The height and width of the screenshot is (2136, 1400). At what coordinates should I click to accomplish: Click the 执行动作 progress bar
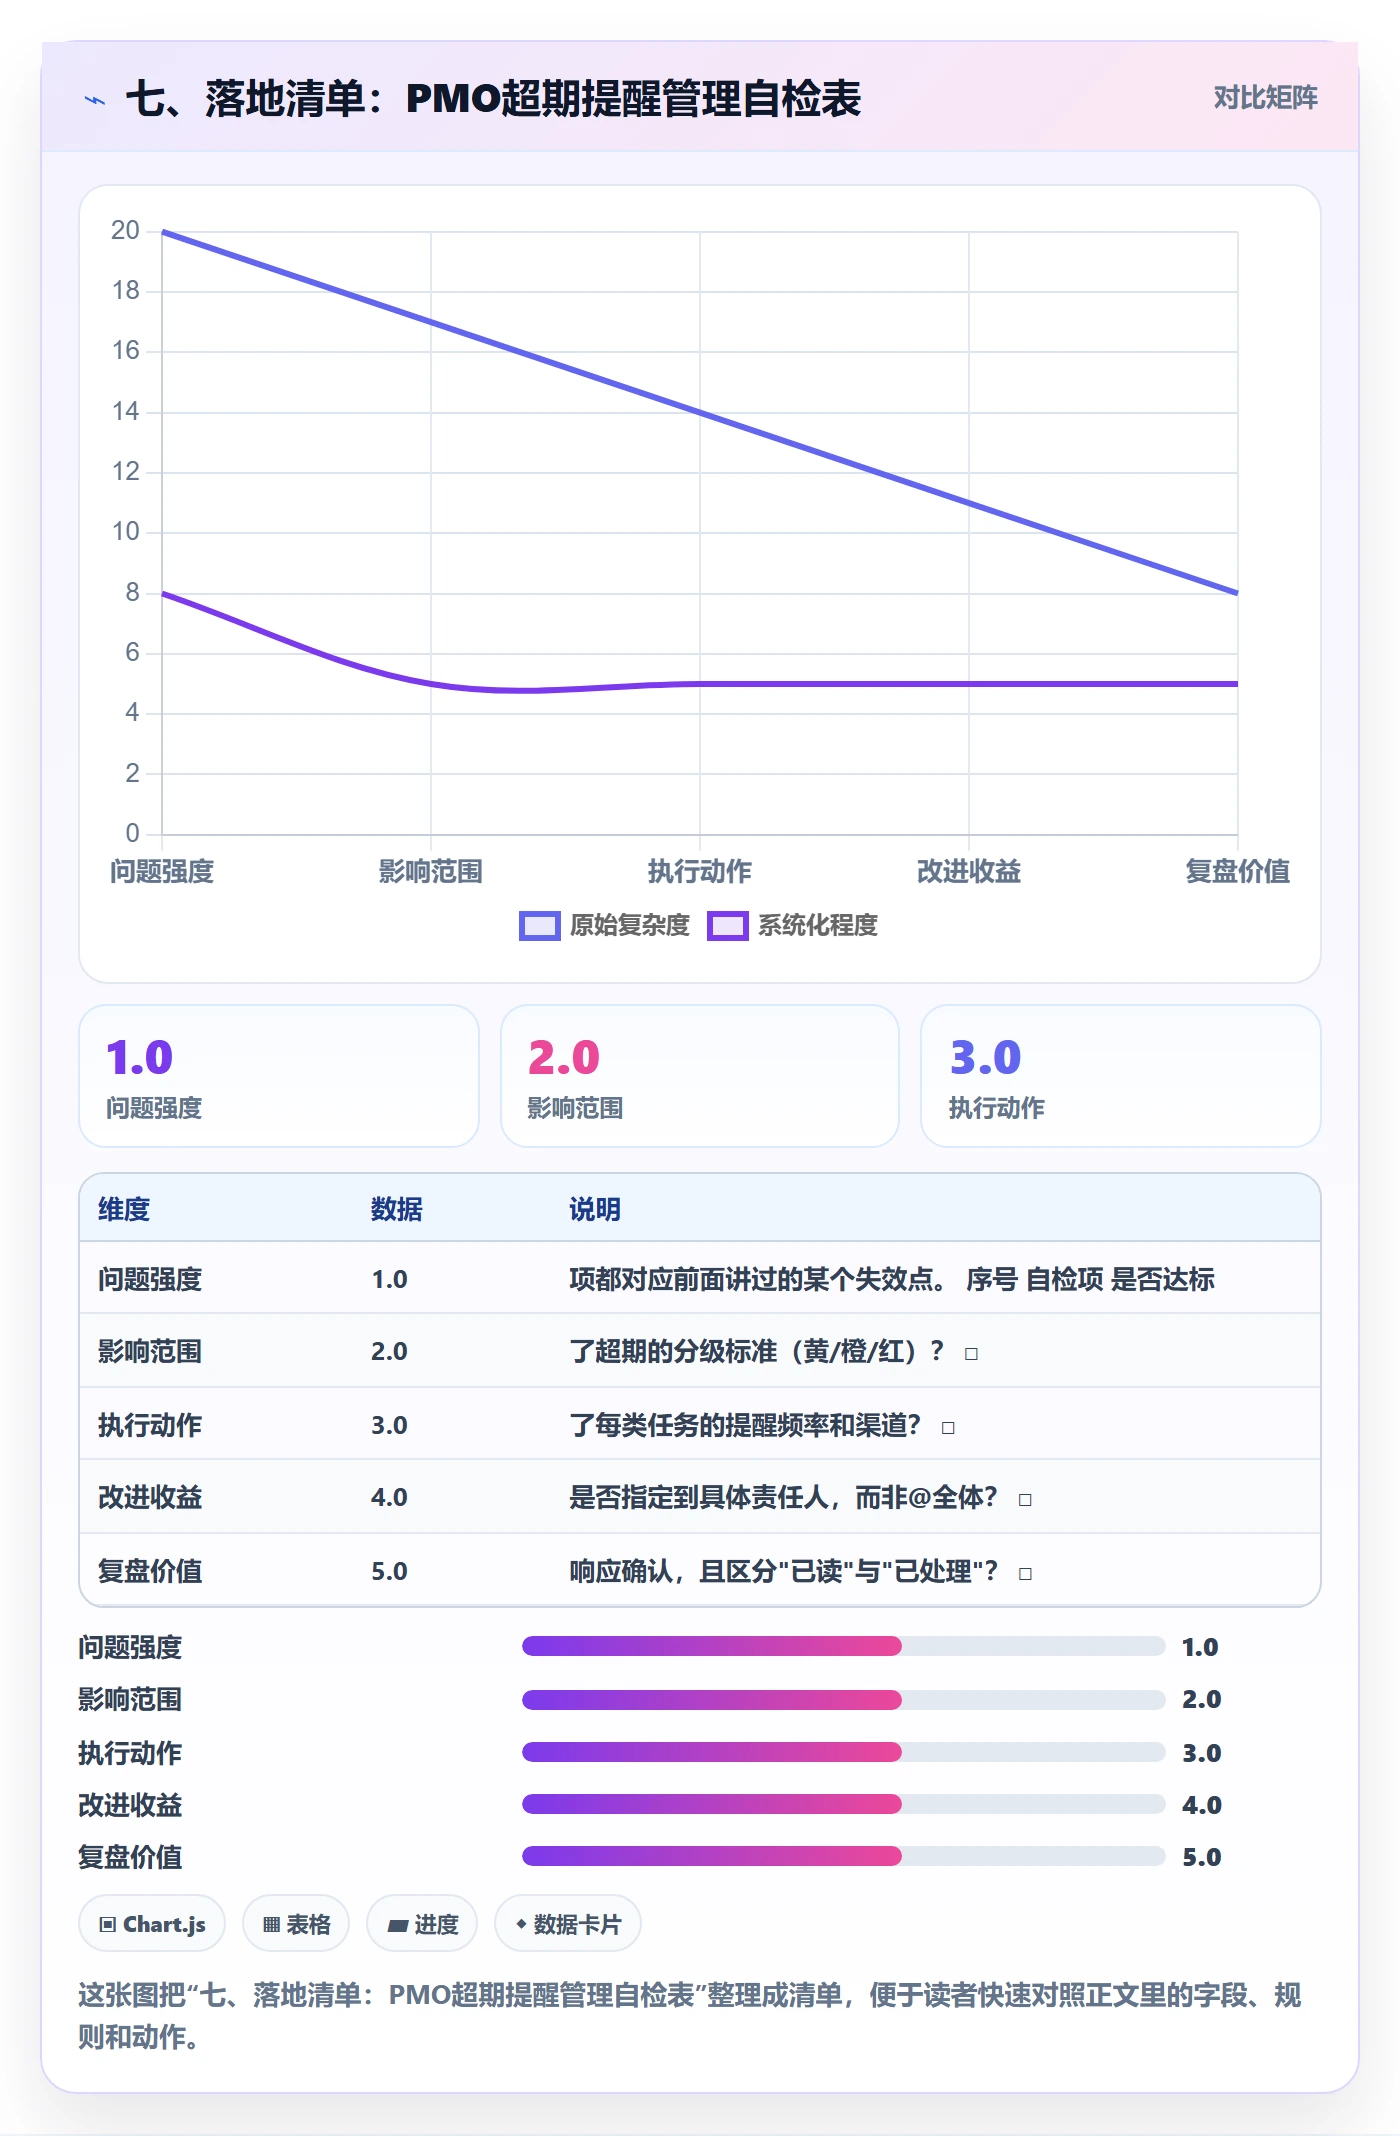tap(843, 1752)
